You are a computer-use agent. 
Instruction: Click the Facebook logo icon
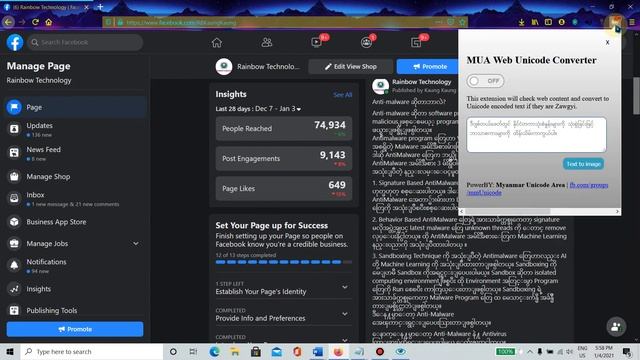pos(15,42)
